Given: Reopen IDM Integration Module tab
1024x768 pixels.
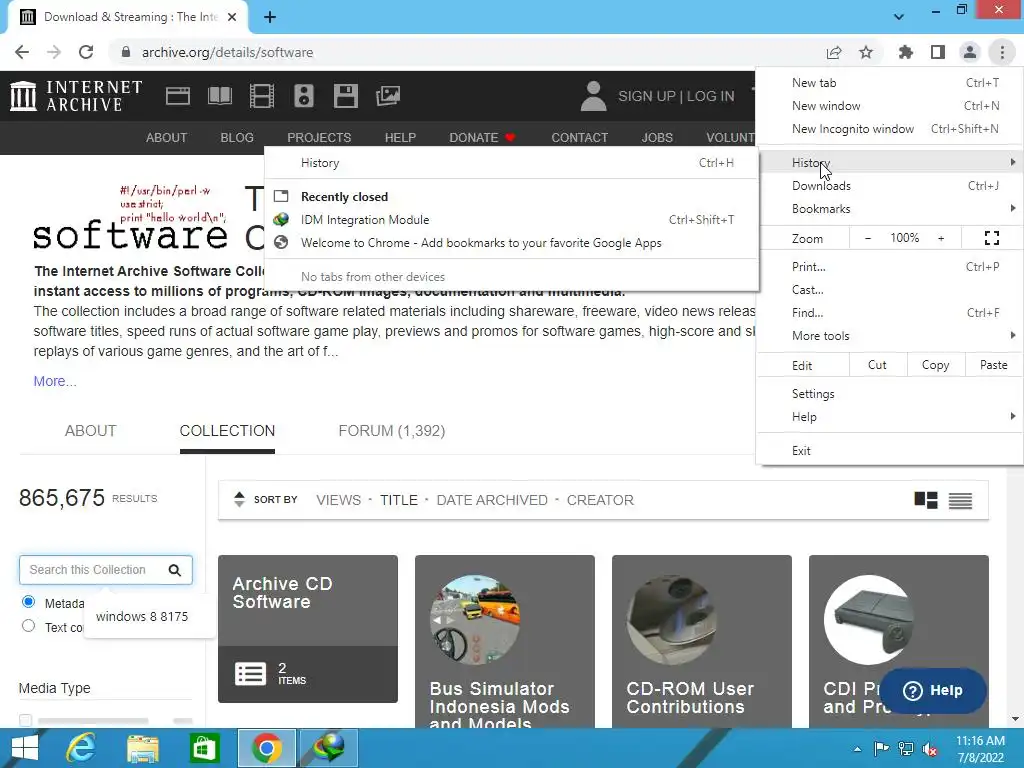Looking at the screenshot, I should pyautogui.click(x=511, y=220).
